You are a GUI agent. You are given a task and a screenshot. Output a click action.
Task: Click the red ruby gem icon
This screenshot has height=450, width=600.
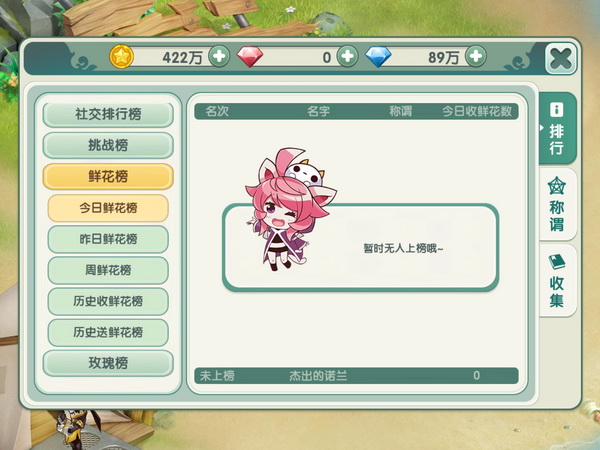coord(250,57)
